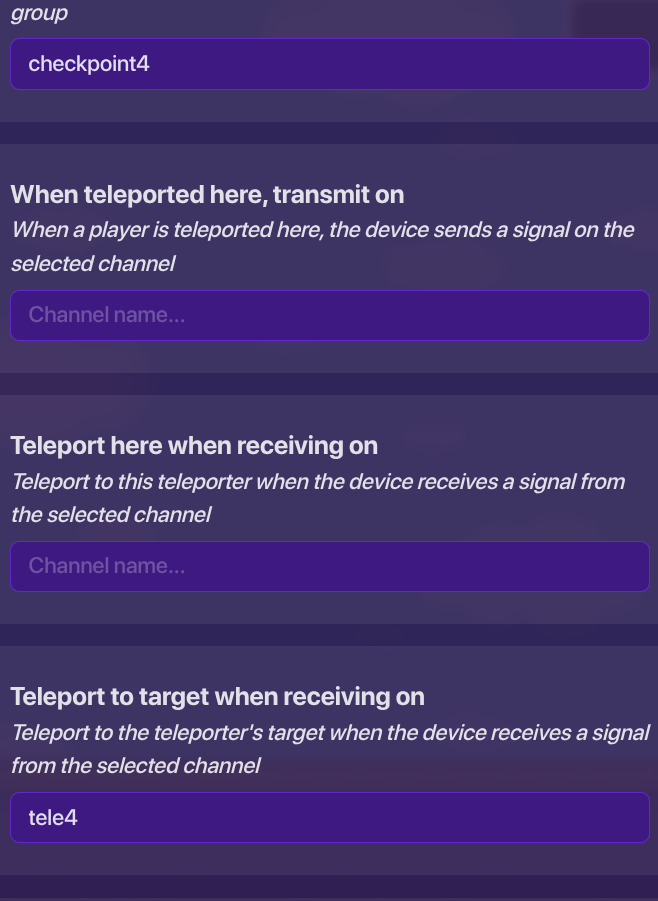The image size is (658, 901).
Task: Click the "group" label text
Action: coord(39,14)
